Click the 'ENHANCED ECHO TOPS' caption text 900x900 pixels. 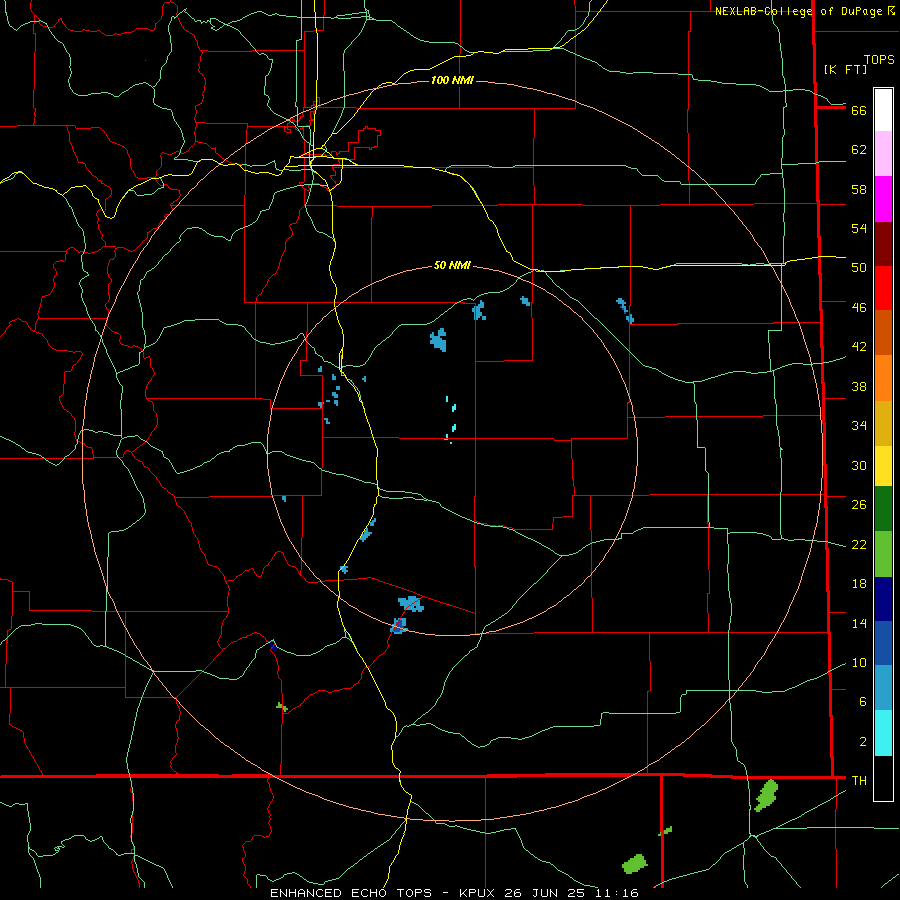(x=351, y=893)
